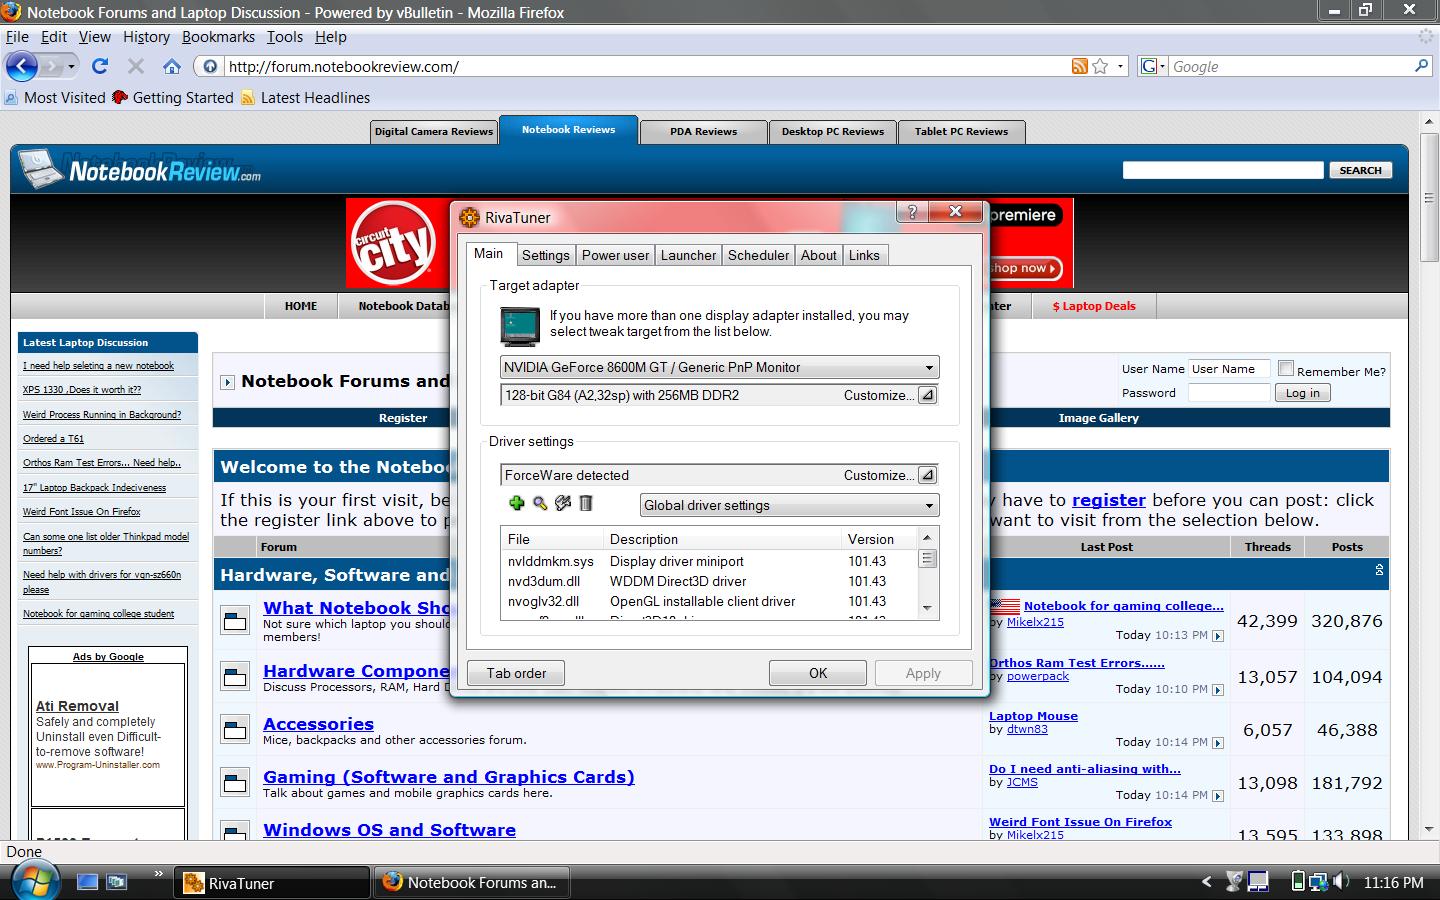Click the Firefox URL address field
Viewport: 1440px width, 900px height.
pos(645,66)
